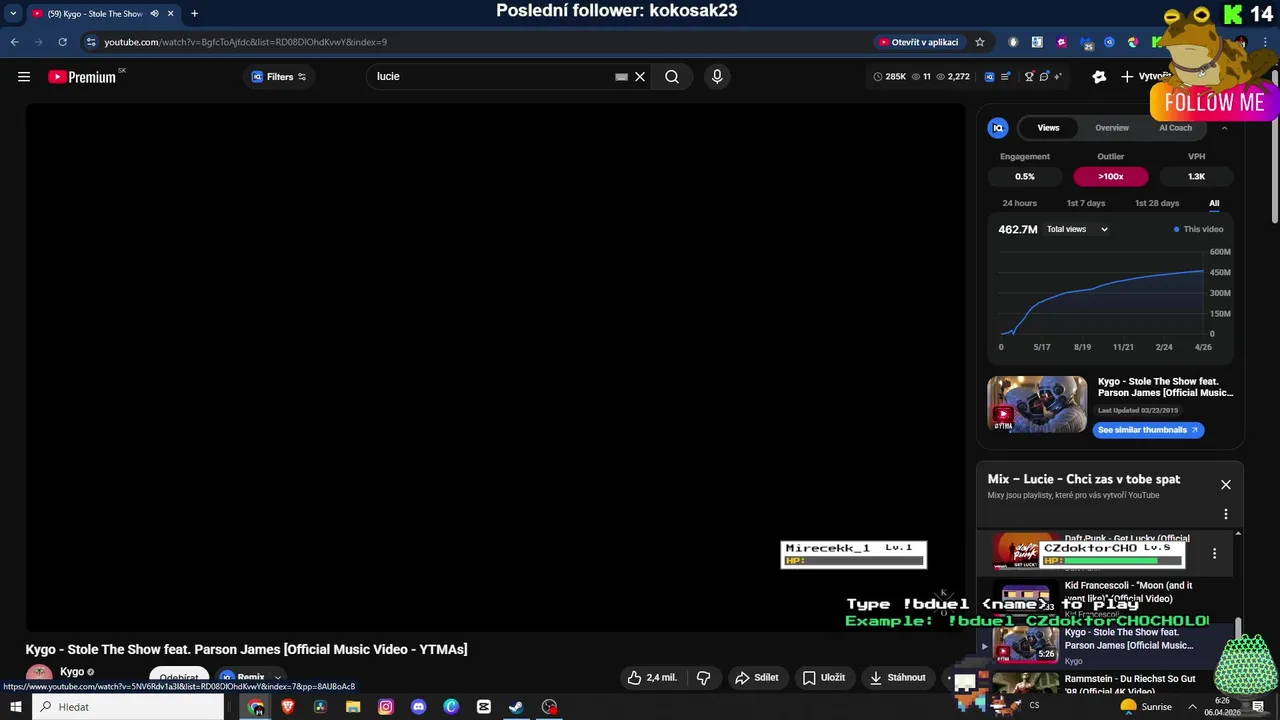Viewport: 1280px width, 720px height.
Task: Click the >100x Outlier pill
Action: [x=1110, y=176]
